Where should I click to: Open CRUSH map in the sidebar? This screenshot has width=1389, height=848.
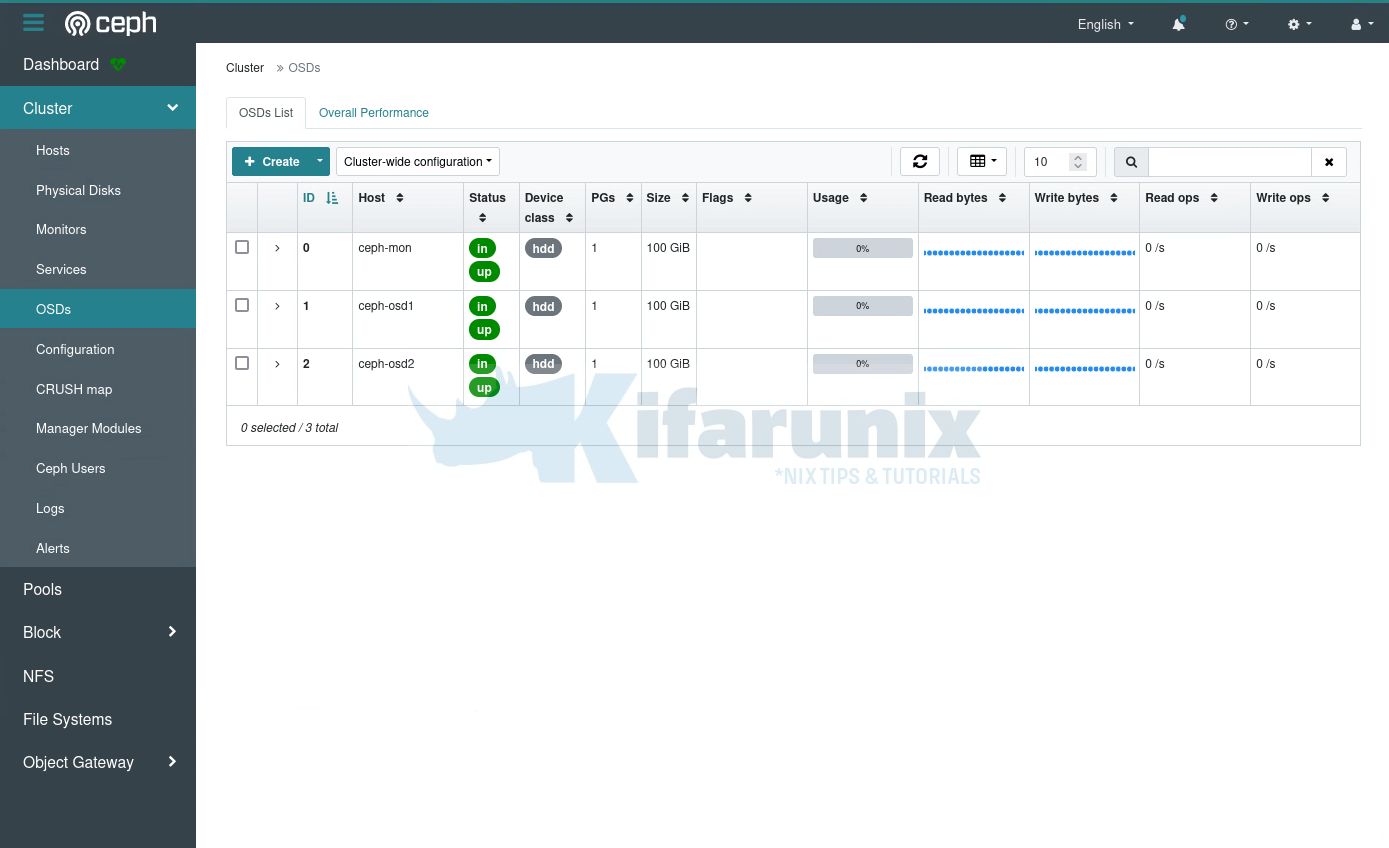click(x=74, y=389)
